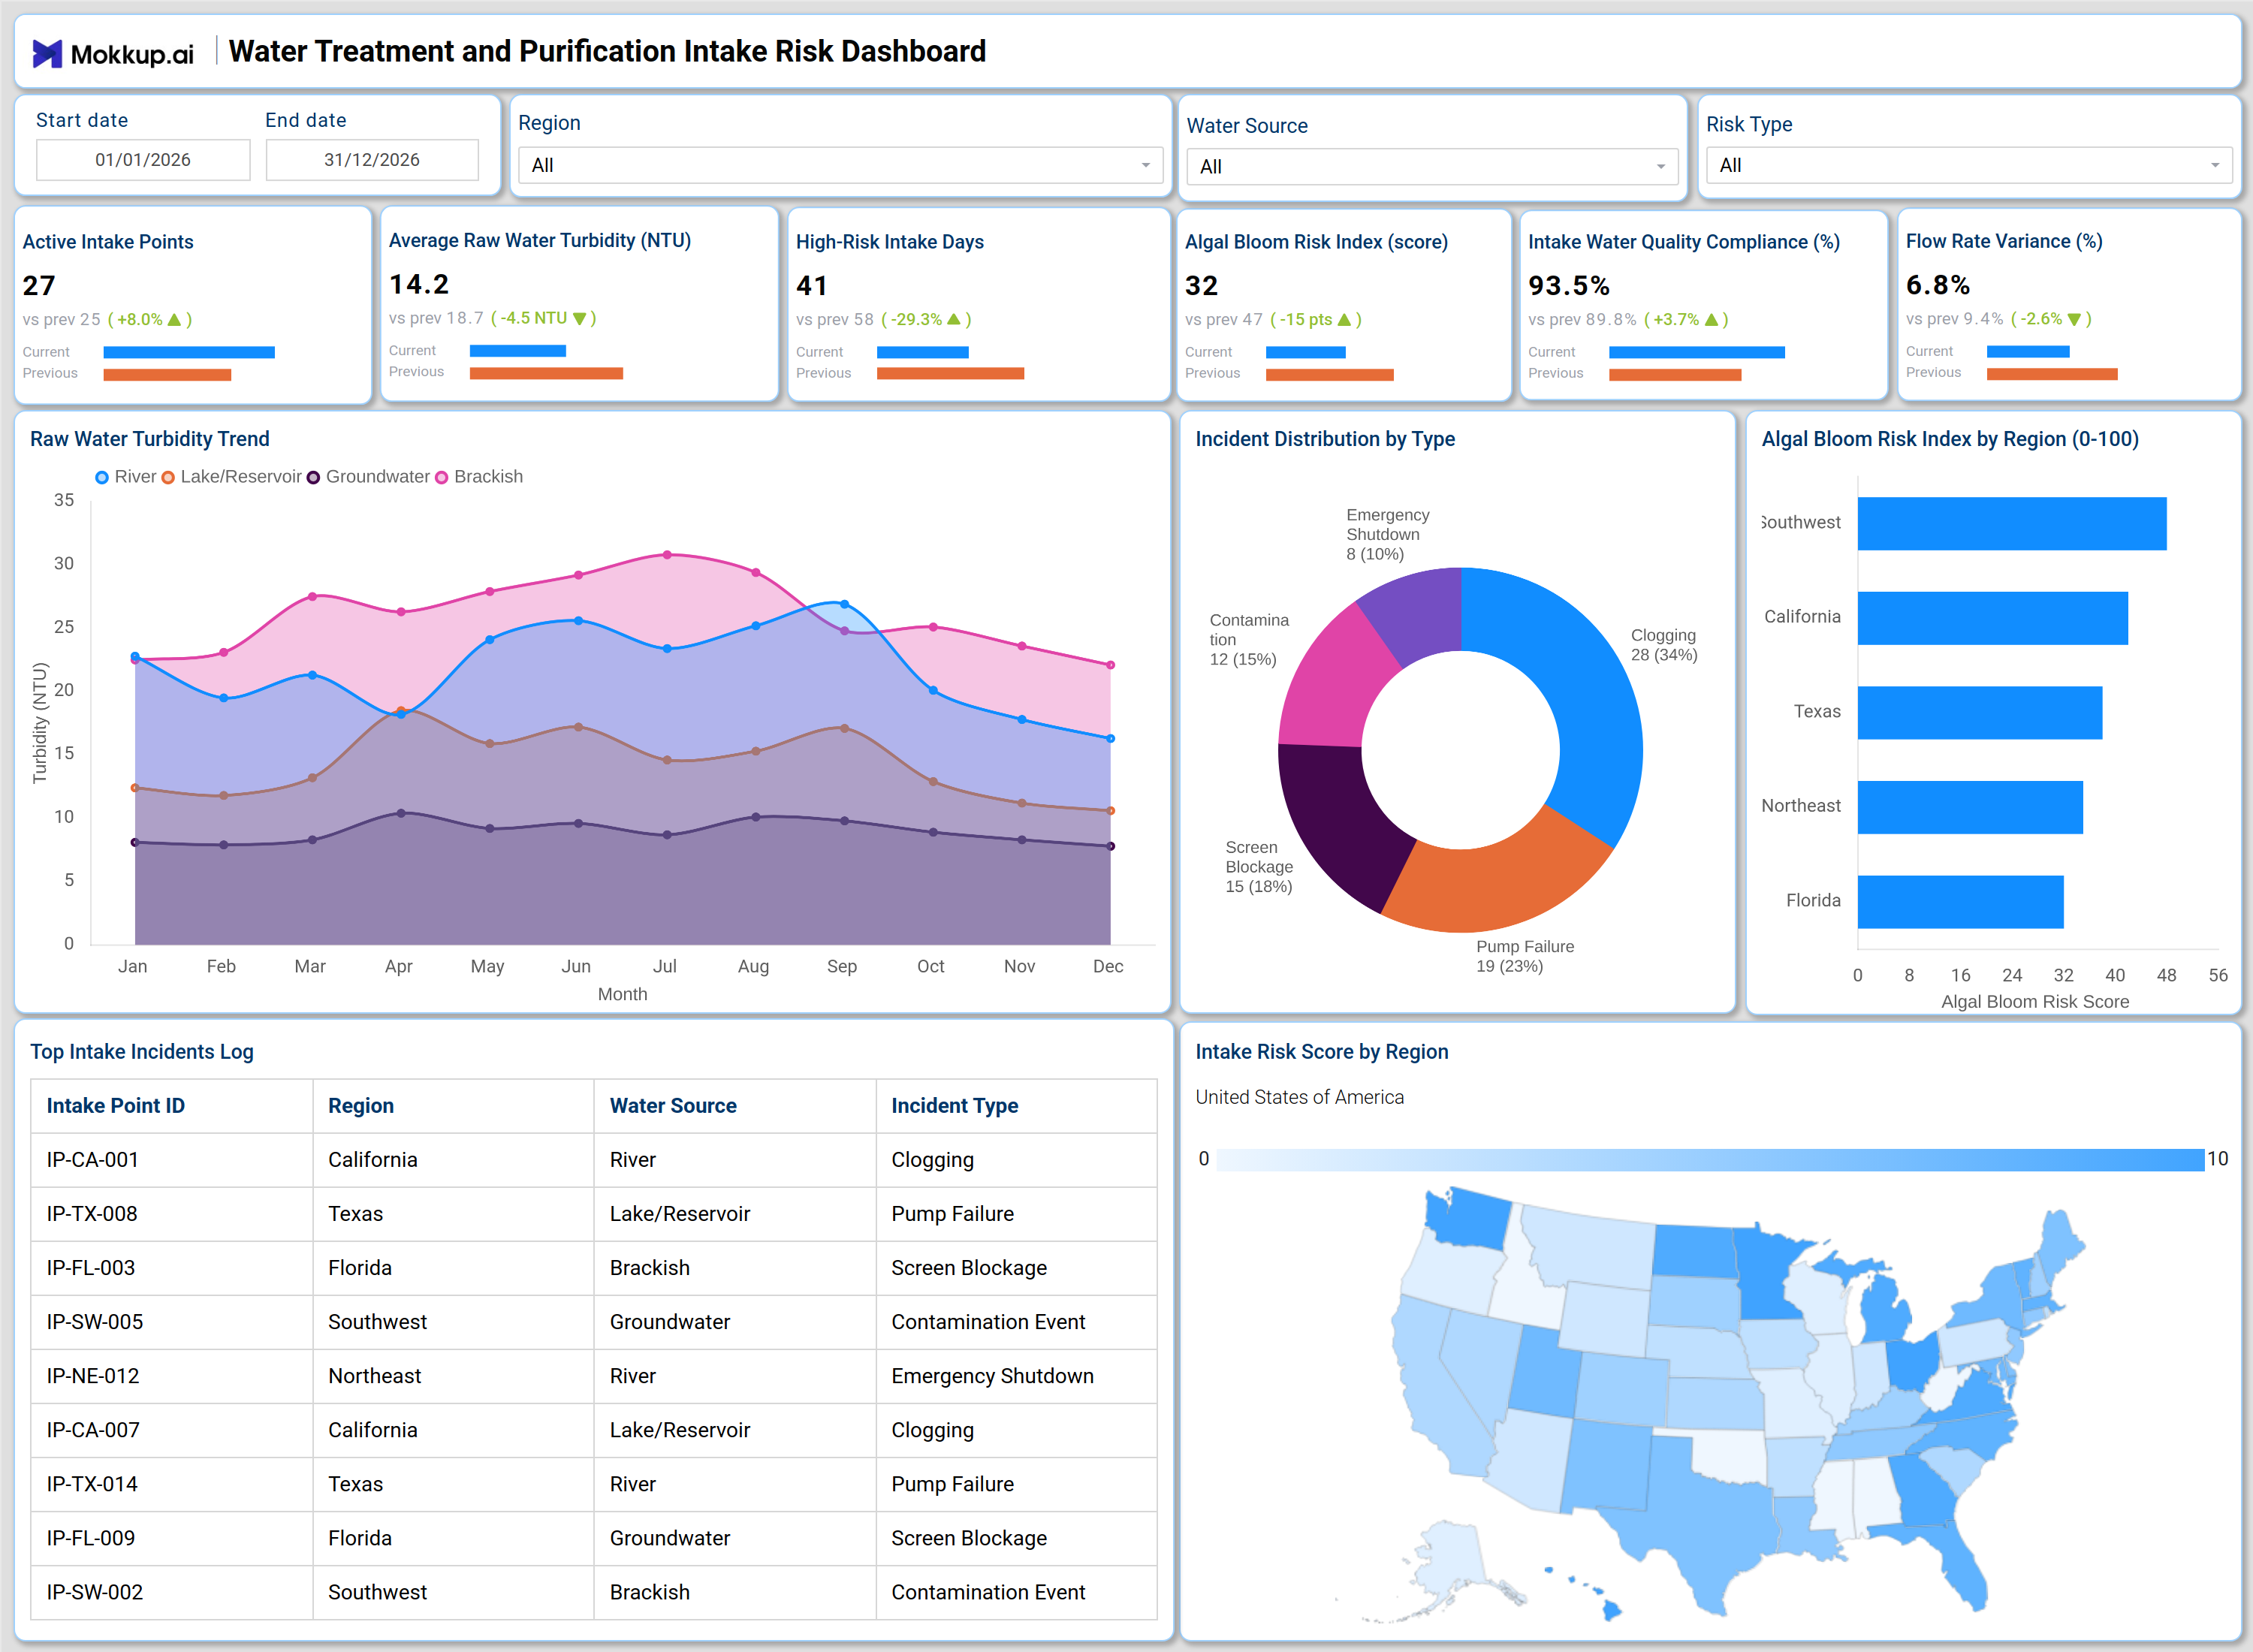Click the End date input field
The image size is (2253, 1652).
[372, 160]
